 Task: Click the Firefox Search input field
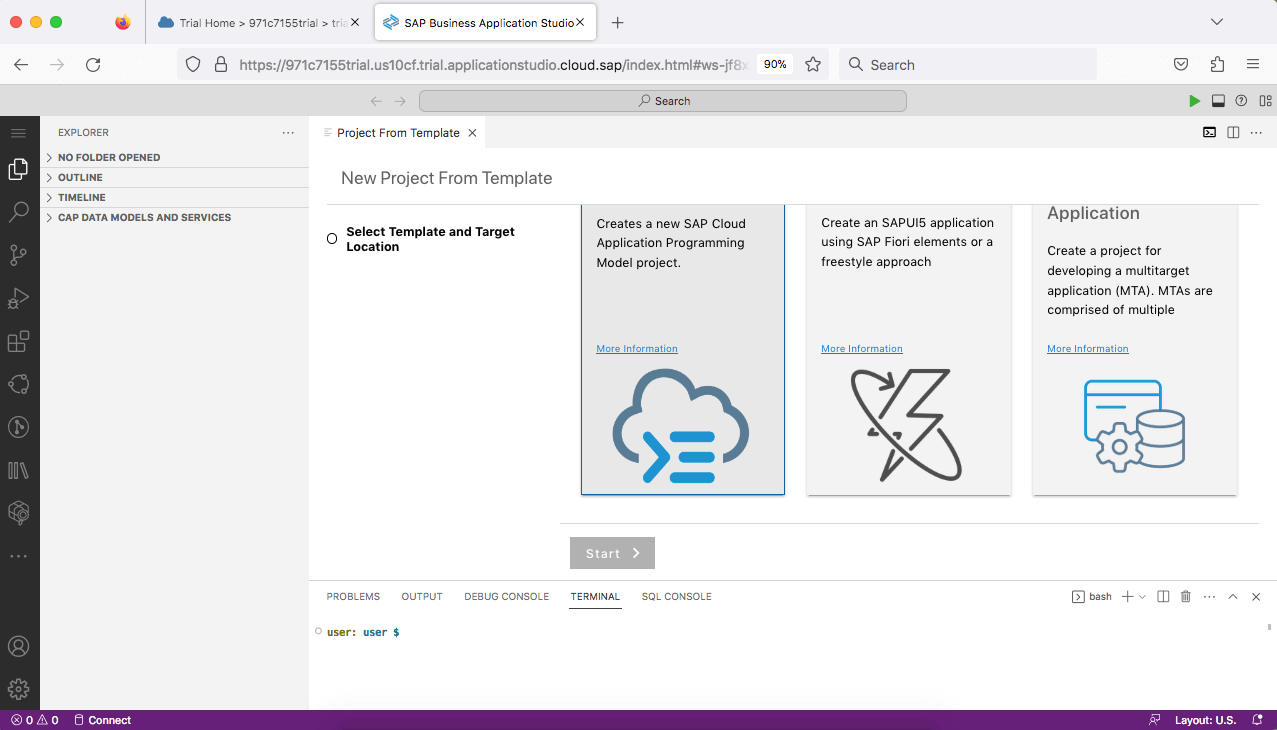[968, 64]
